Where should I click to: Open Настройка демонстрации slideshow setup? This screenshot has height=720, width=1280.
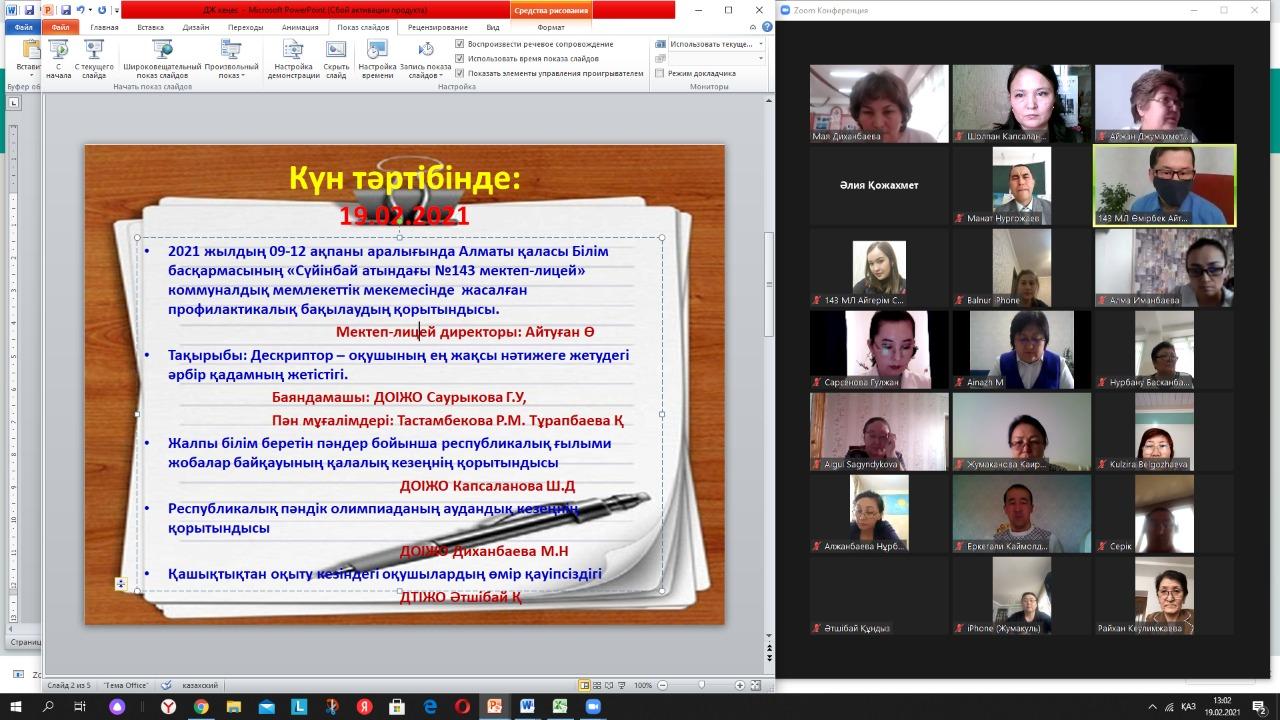(x=293, y=58)
